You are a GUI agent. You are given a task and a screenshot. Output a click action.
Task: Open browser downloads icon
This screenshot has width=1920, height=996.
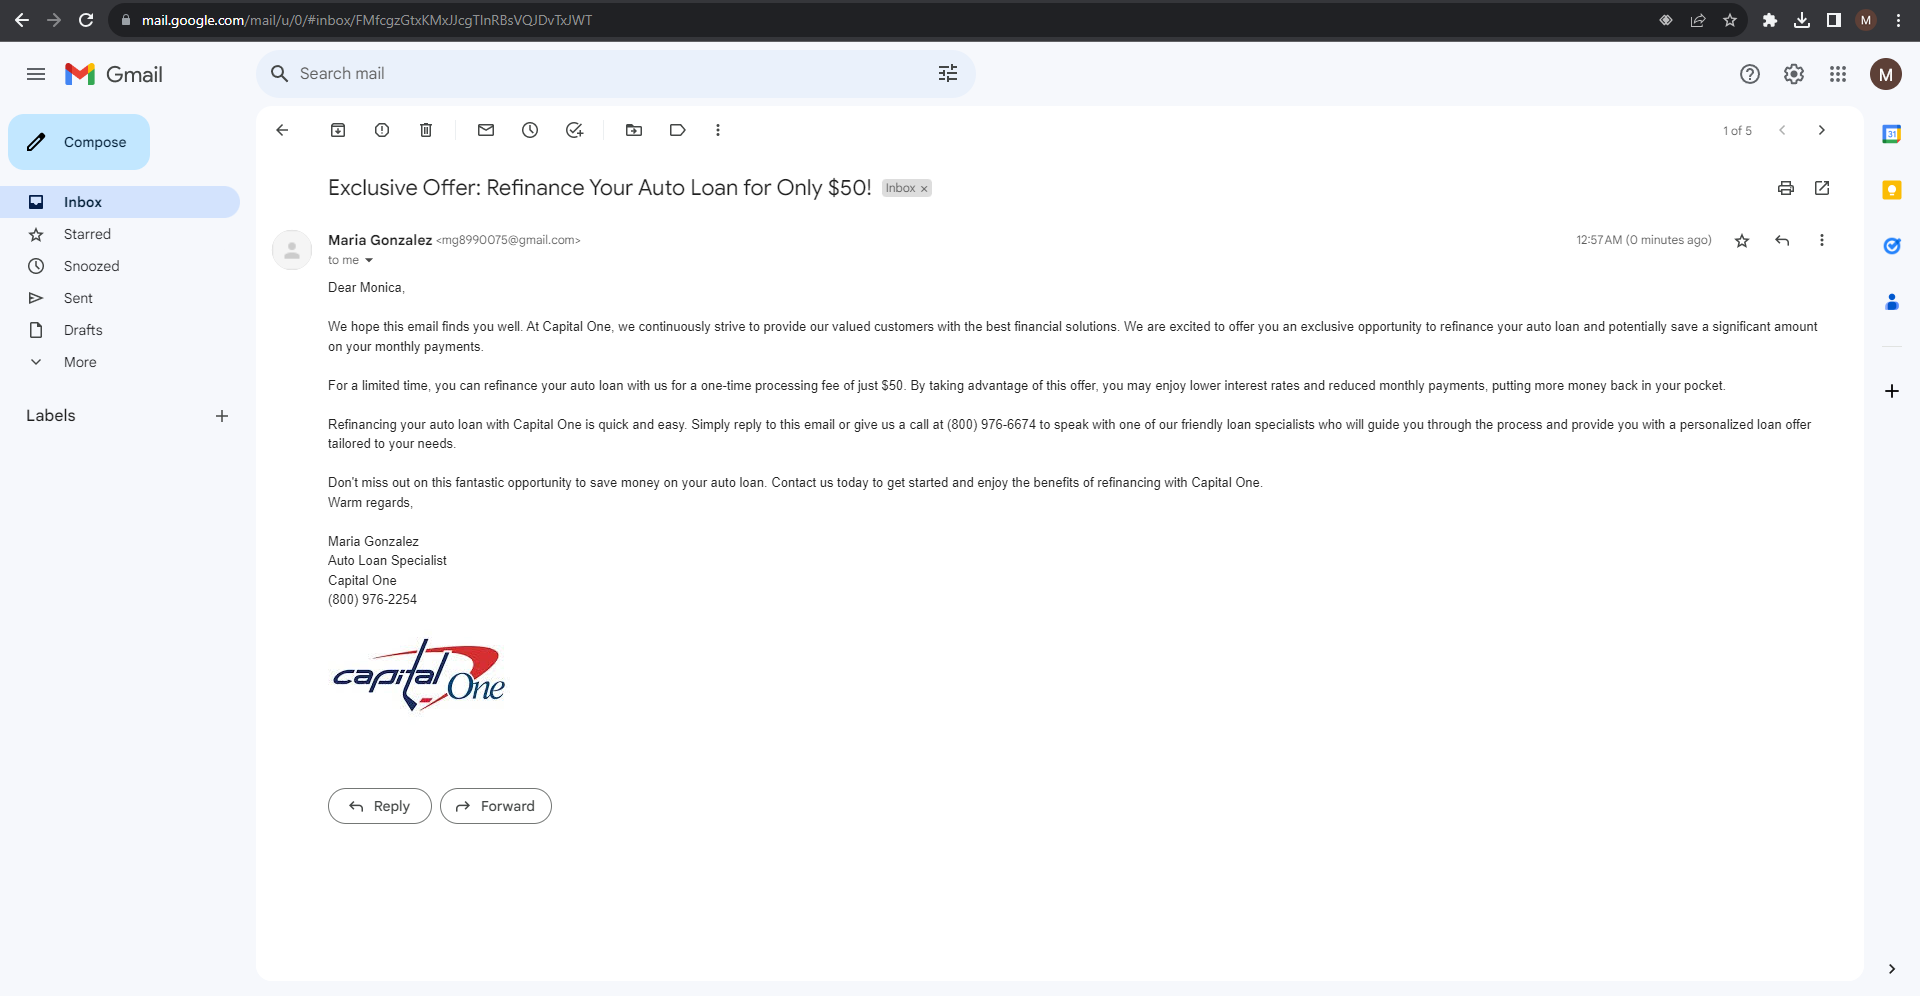point(1802,20)
